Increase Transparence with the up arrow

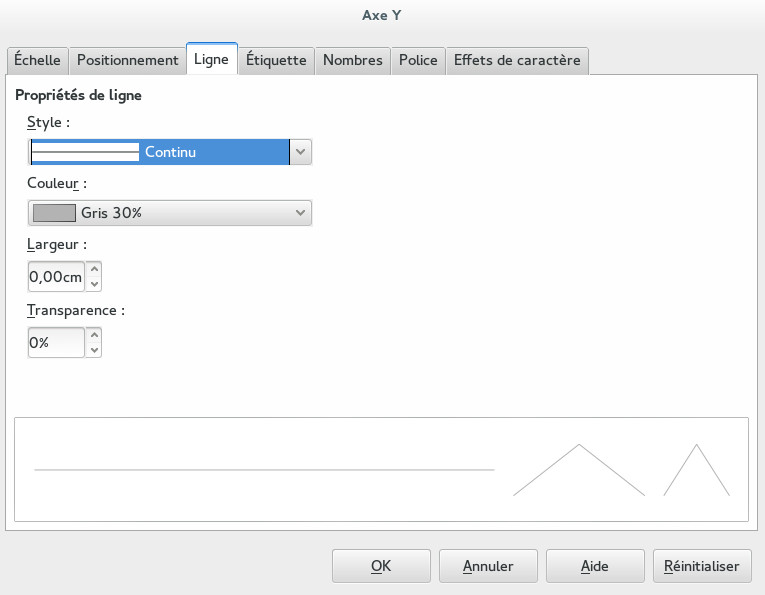tap(94, 336)
